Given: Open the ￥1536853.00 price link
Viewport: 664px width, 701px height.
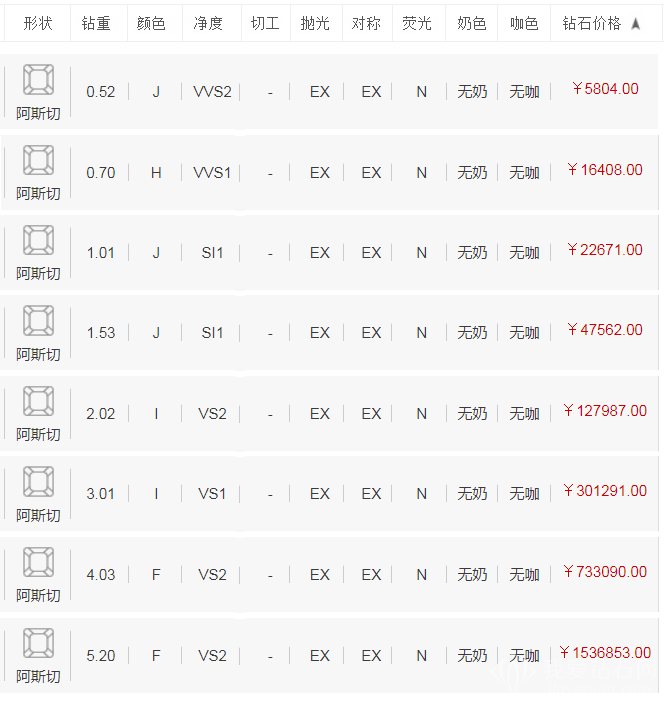Looking at the screenshot, I should 605,653.
